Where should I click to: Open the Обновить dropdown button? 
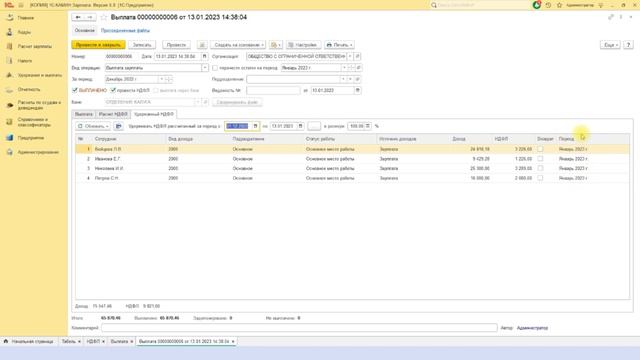click(x=93, y=126)
